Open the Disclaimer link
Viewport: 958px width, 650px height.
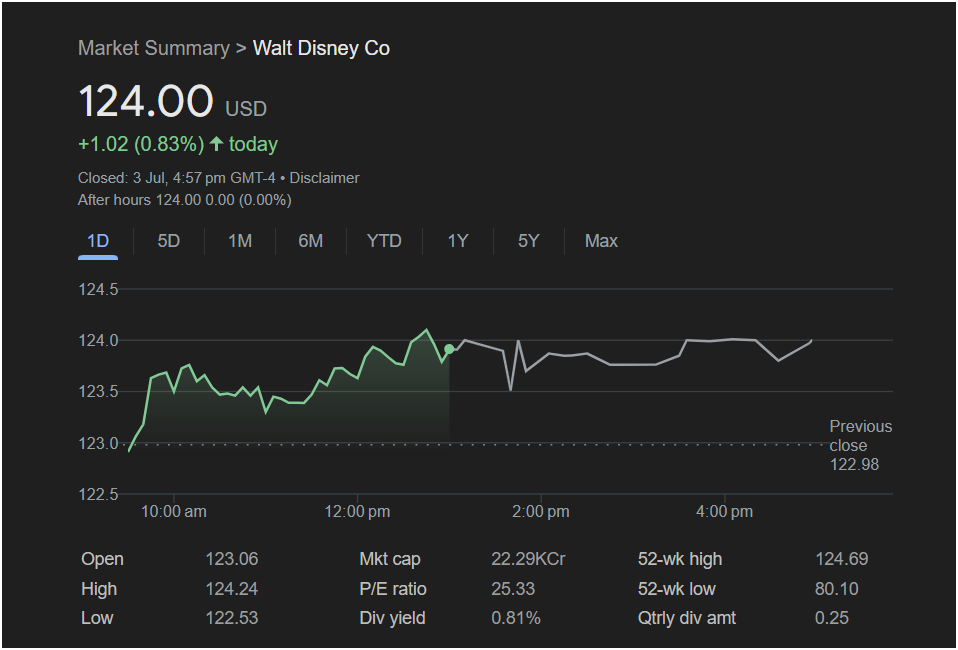pyautogui.click(x=324, y=178)
